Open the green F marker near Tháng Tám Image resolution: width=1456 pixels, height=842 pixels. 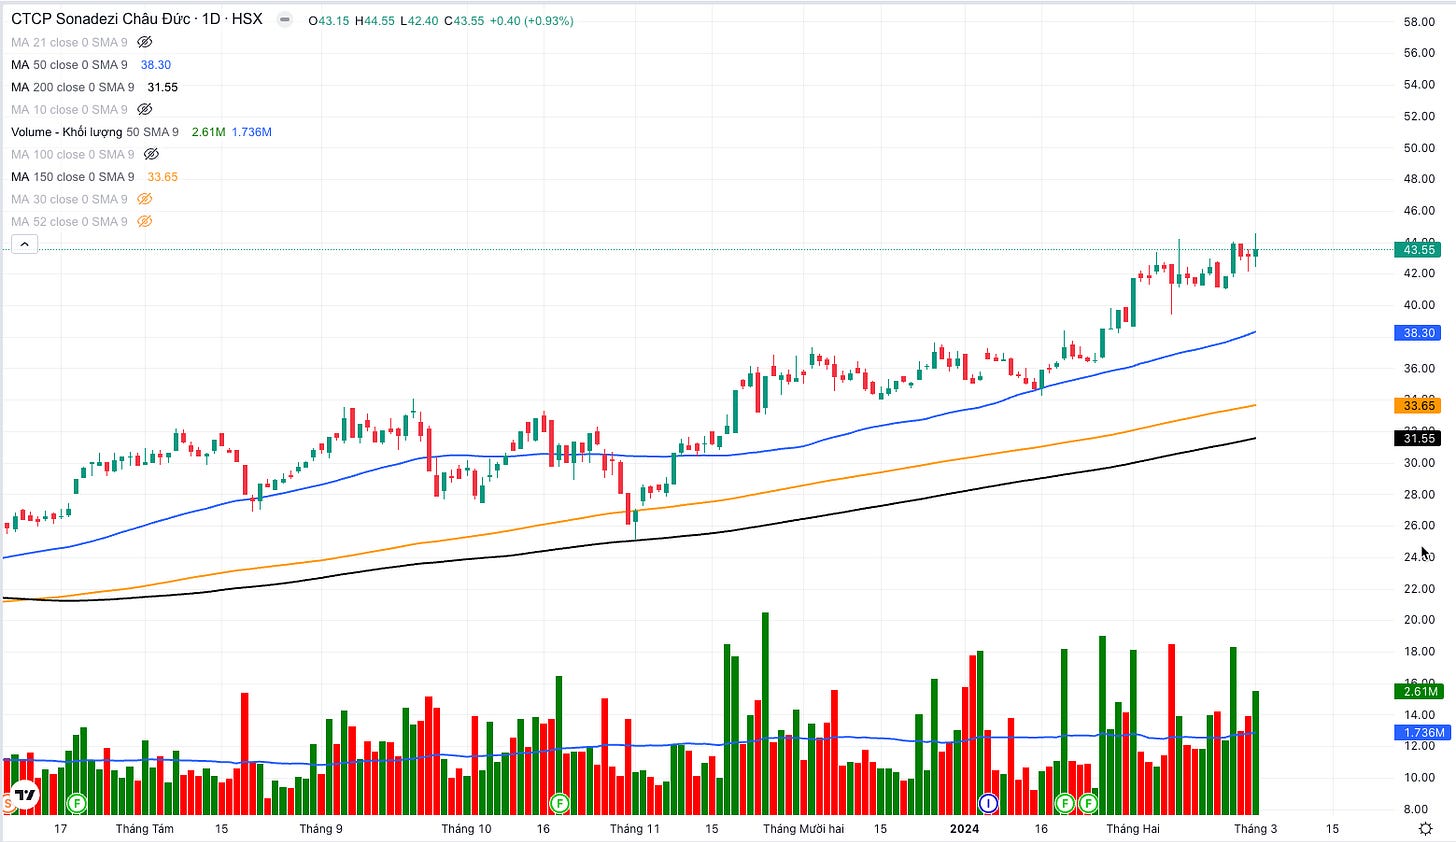click(76, 803)
